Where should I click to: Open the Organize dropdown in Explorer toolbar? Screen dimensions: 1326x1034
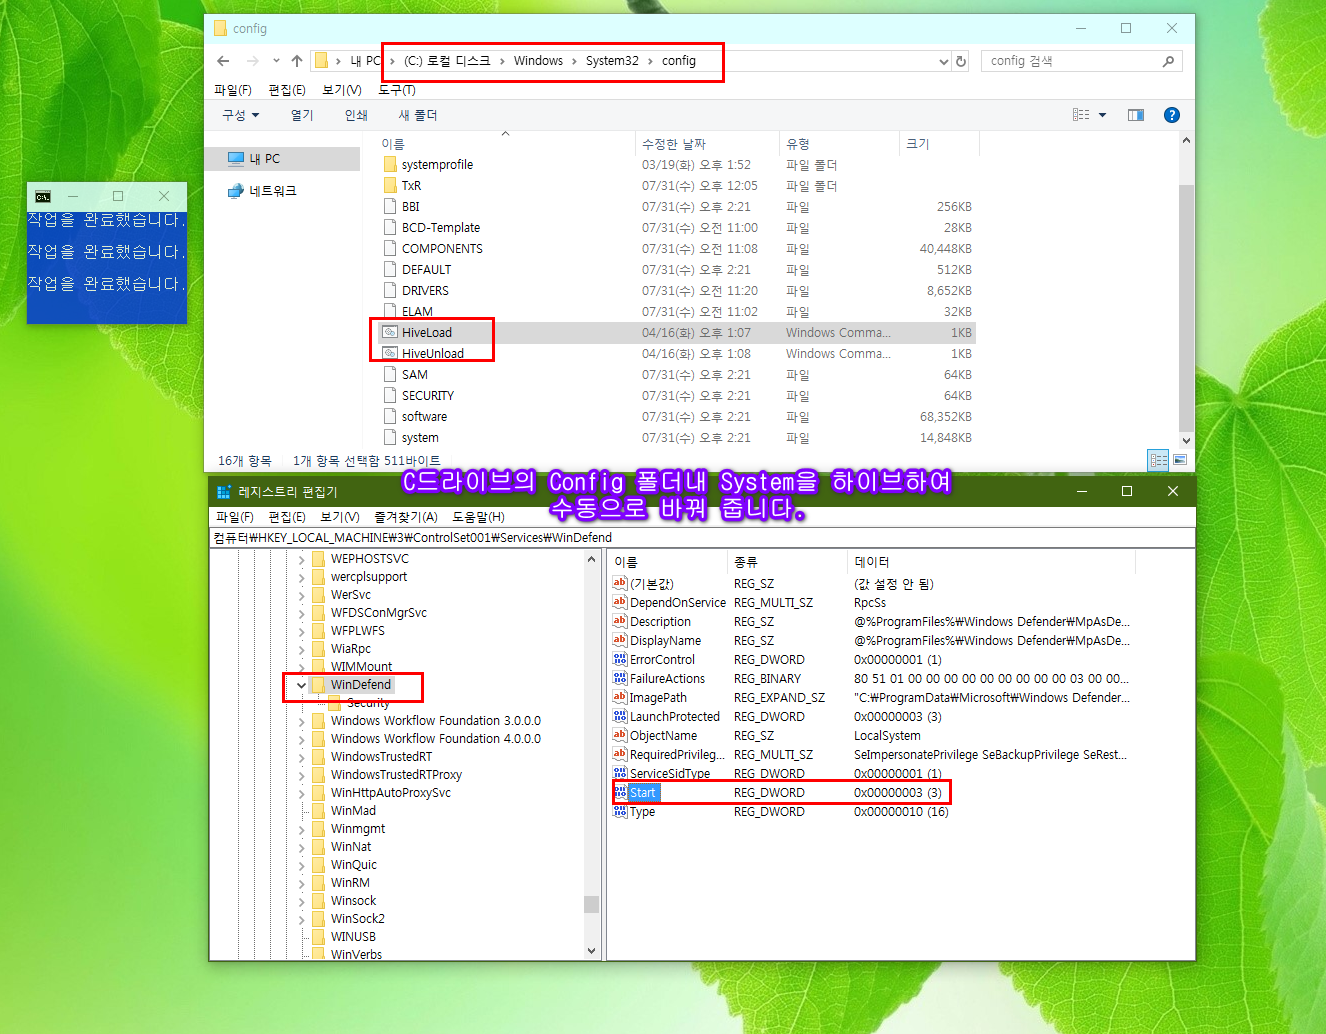(240, 115)
